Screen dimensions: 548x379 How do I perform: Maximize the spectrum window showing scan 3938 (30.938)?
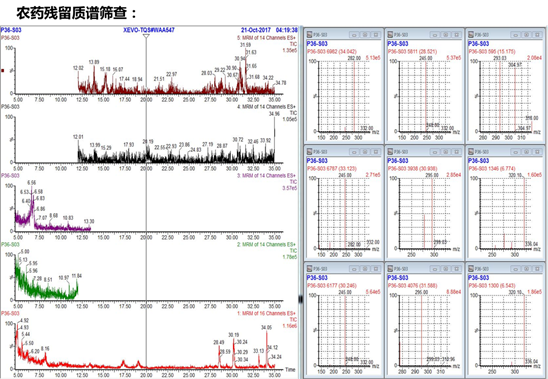click(x=446, y=152)
